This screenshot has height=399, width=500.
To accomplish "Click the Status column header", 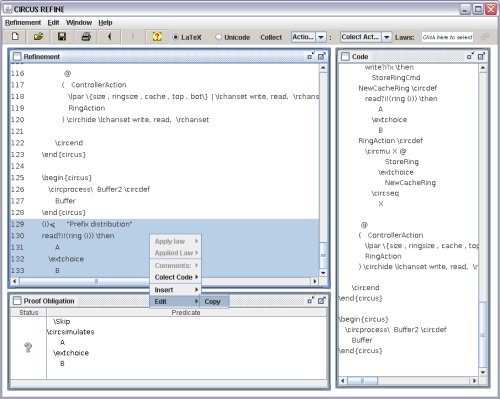I will pos(29,312).
